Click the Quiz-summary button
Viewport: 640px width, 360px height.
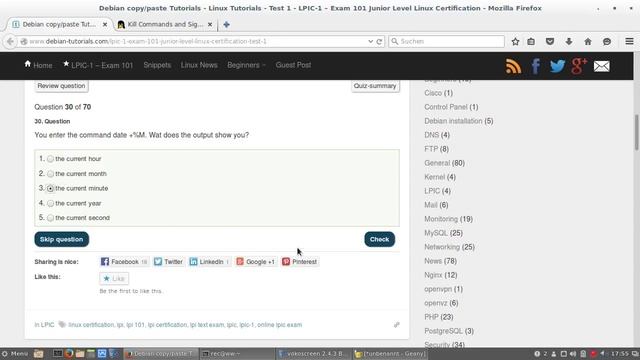375,86
